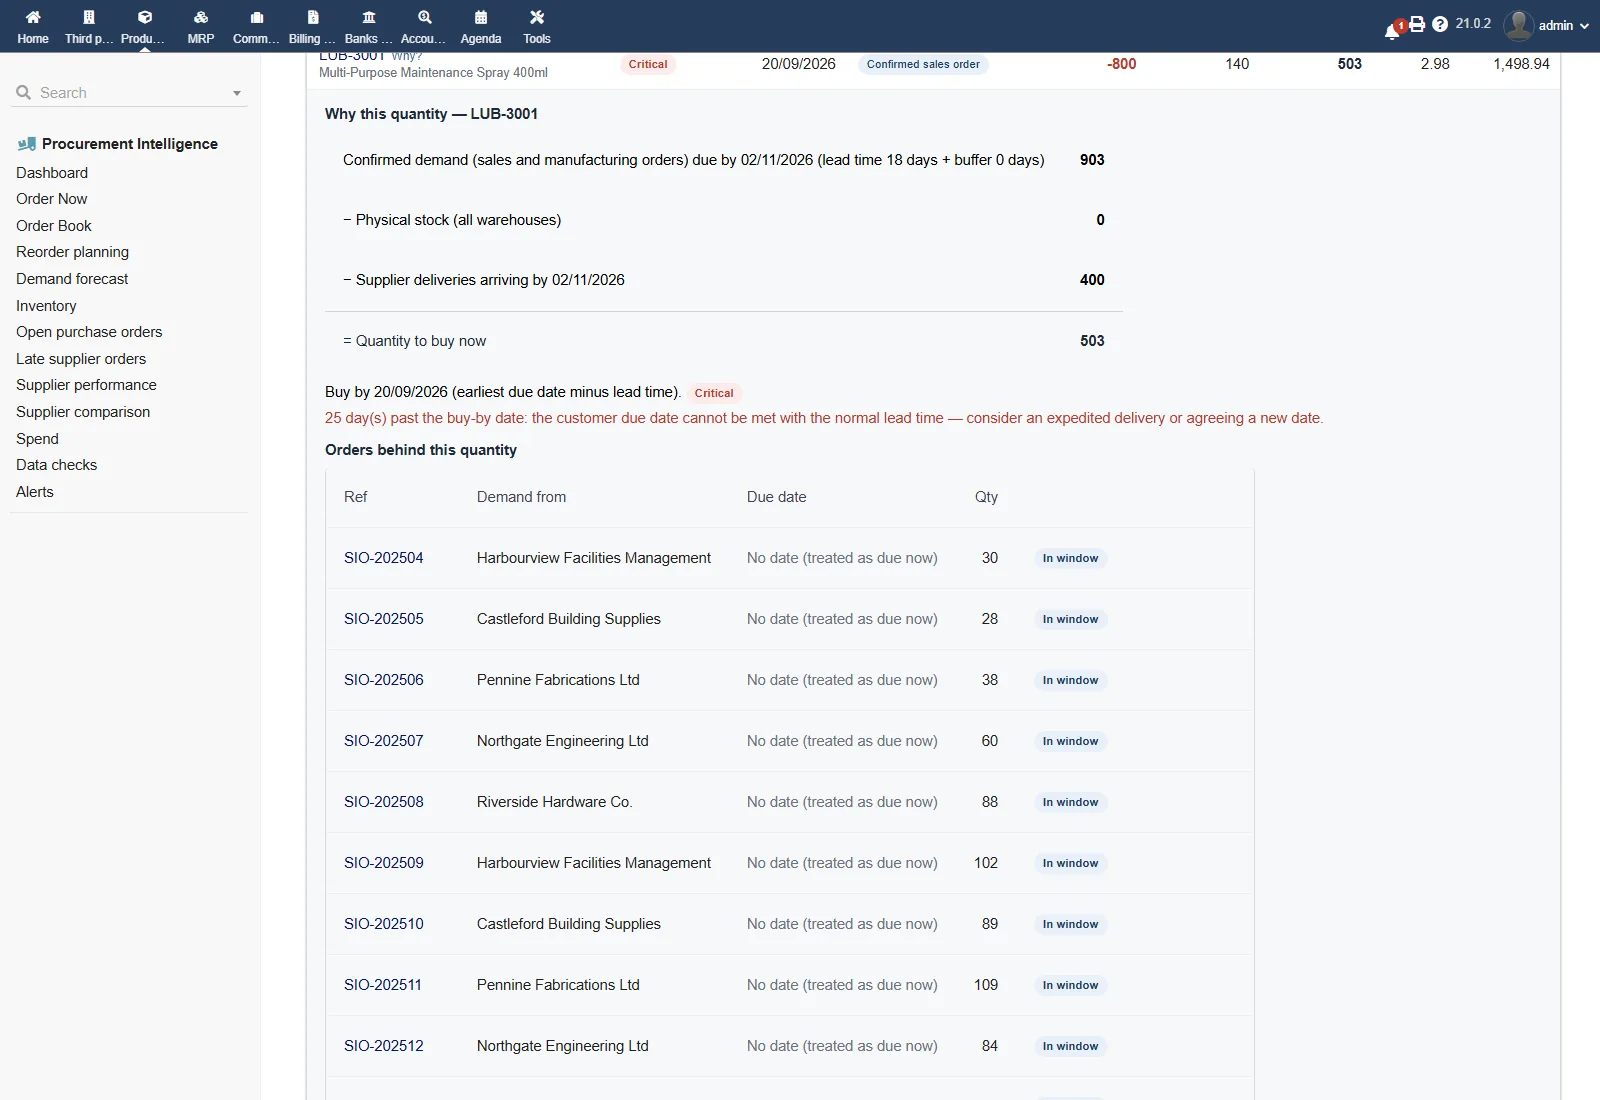Open the Home menu icon
1600x1100 pixels.
pyautogui.click(x=33, y=17)
